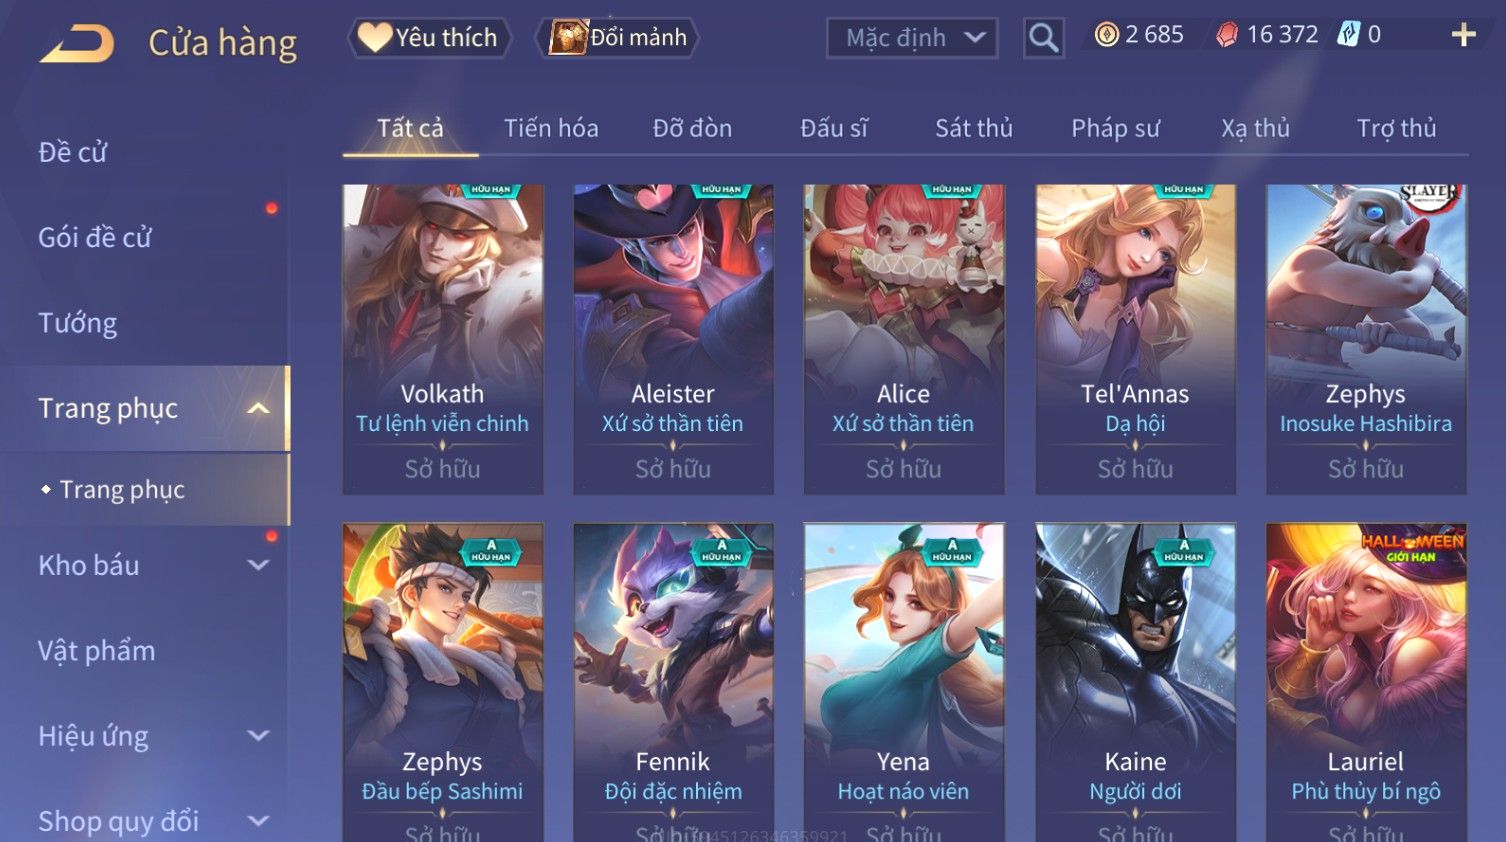Tap the blue voucher currency icon
This screenshot has width=1506, height=842.
click(1349, 35)
